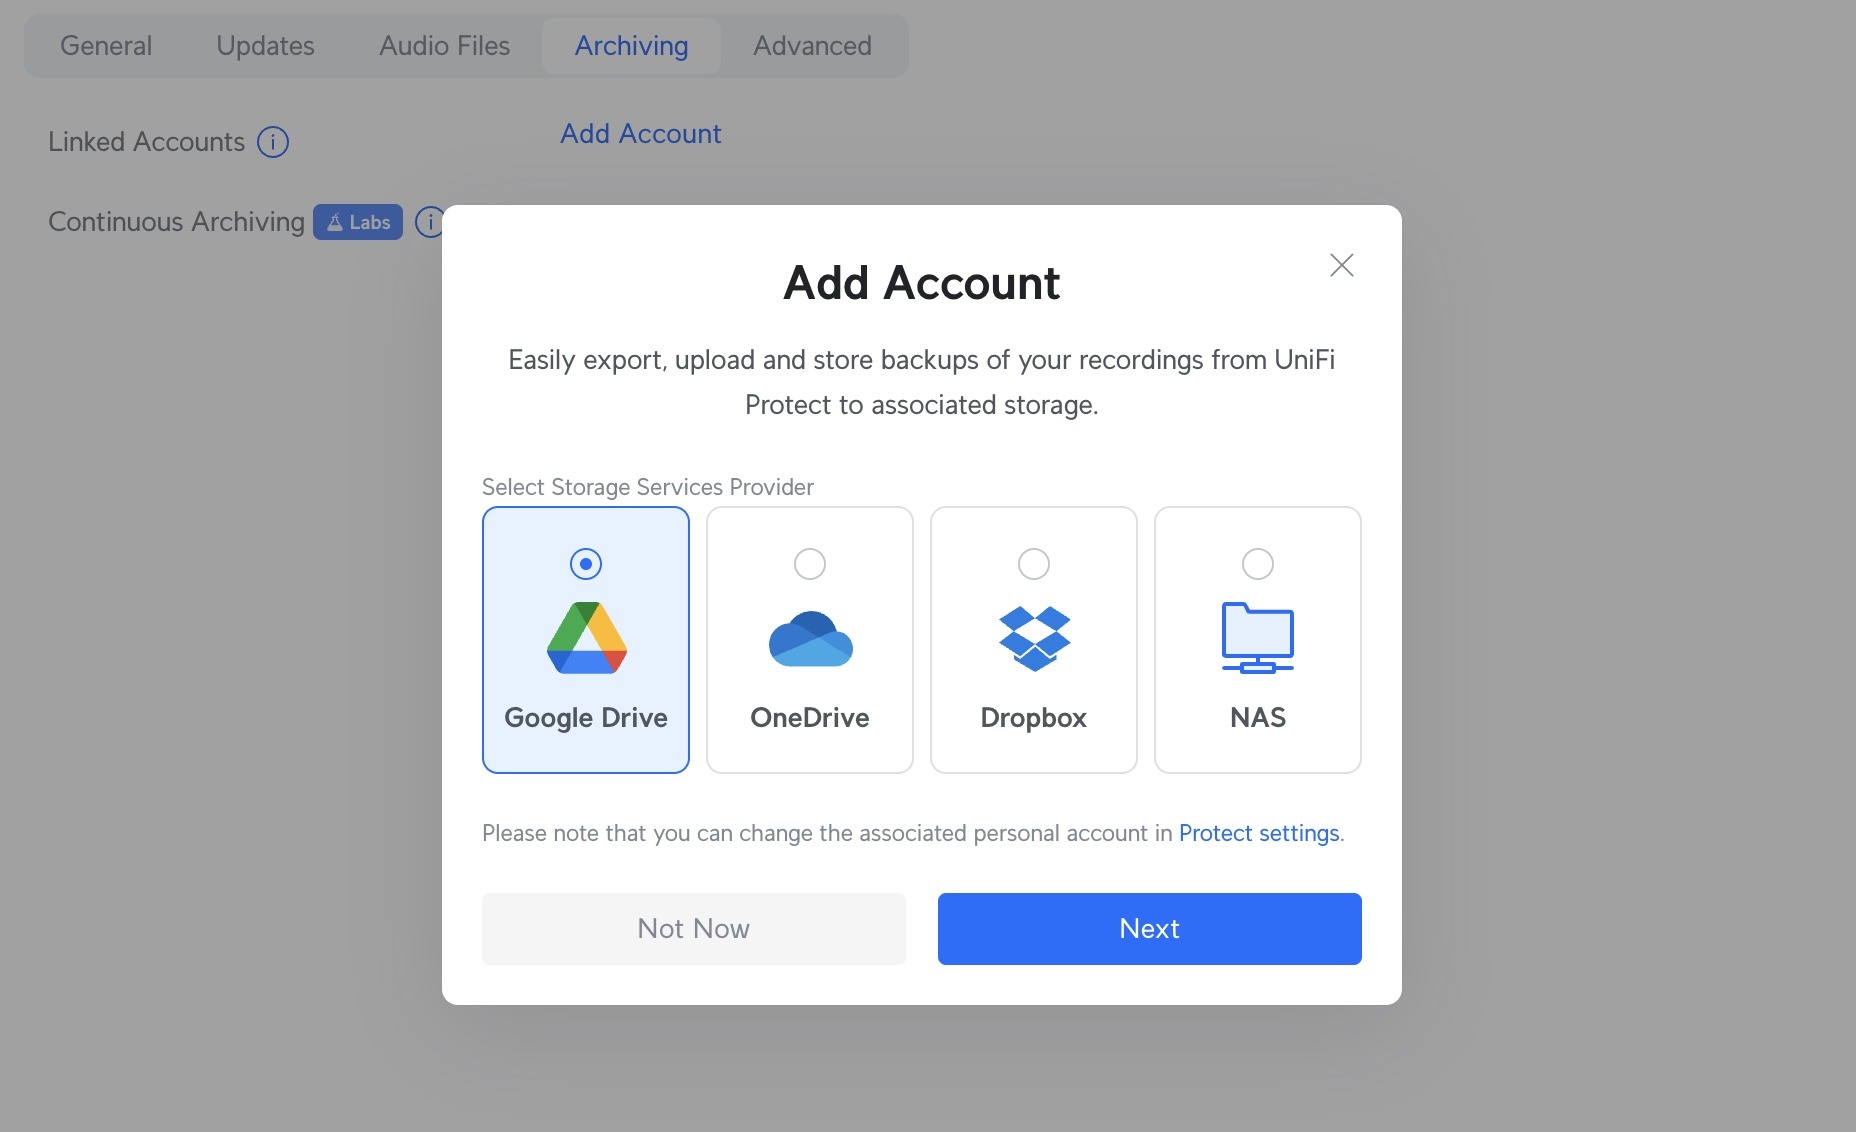
Task: Click the Continuous Archiving info icon
Action: point(429,222)
